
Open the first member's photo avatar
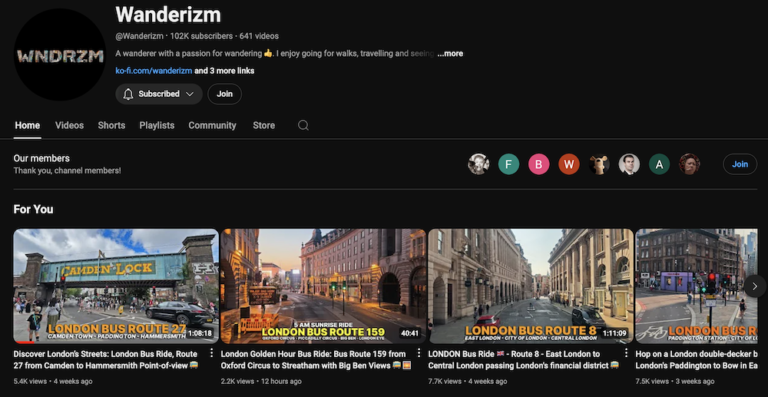pos(479,164)
